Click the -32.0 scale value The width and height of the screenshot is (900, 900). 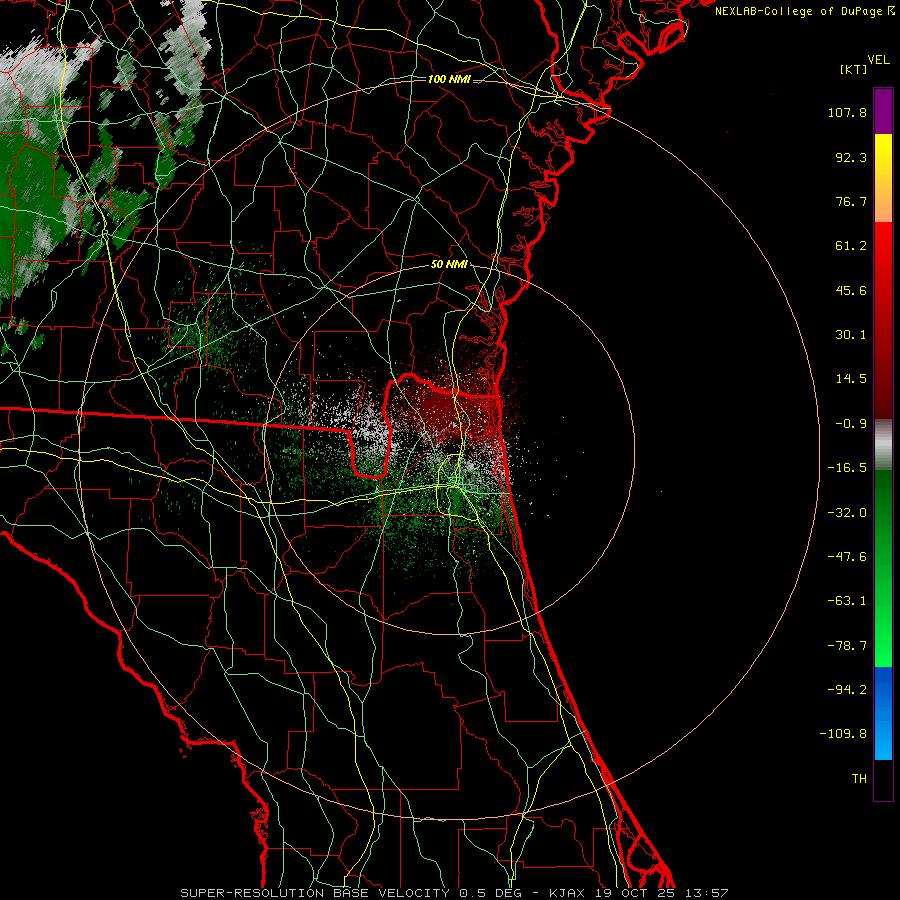tap(847, 513)
